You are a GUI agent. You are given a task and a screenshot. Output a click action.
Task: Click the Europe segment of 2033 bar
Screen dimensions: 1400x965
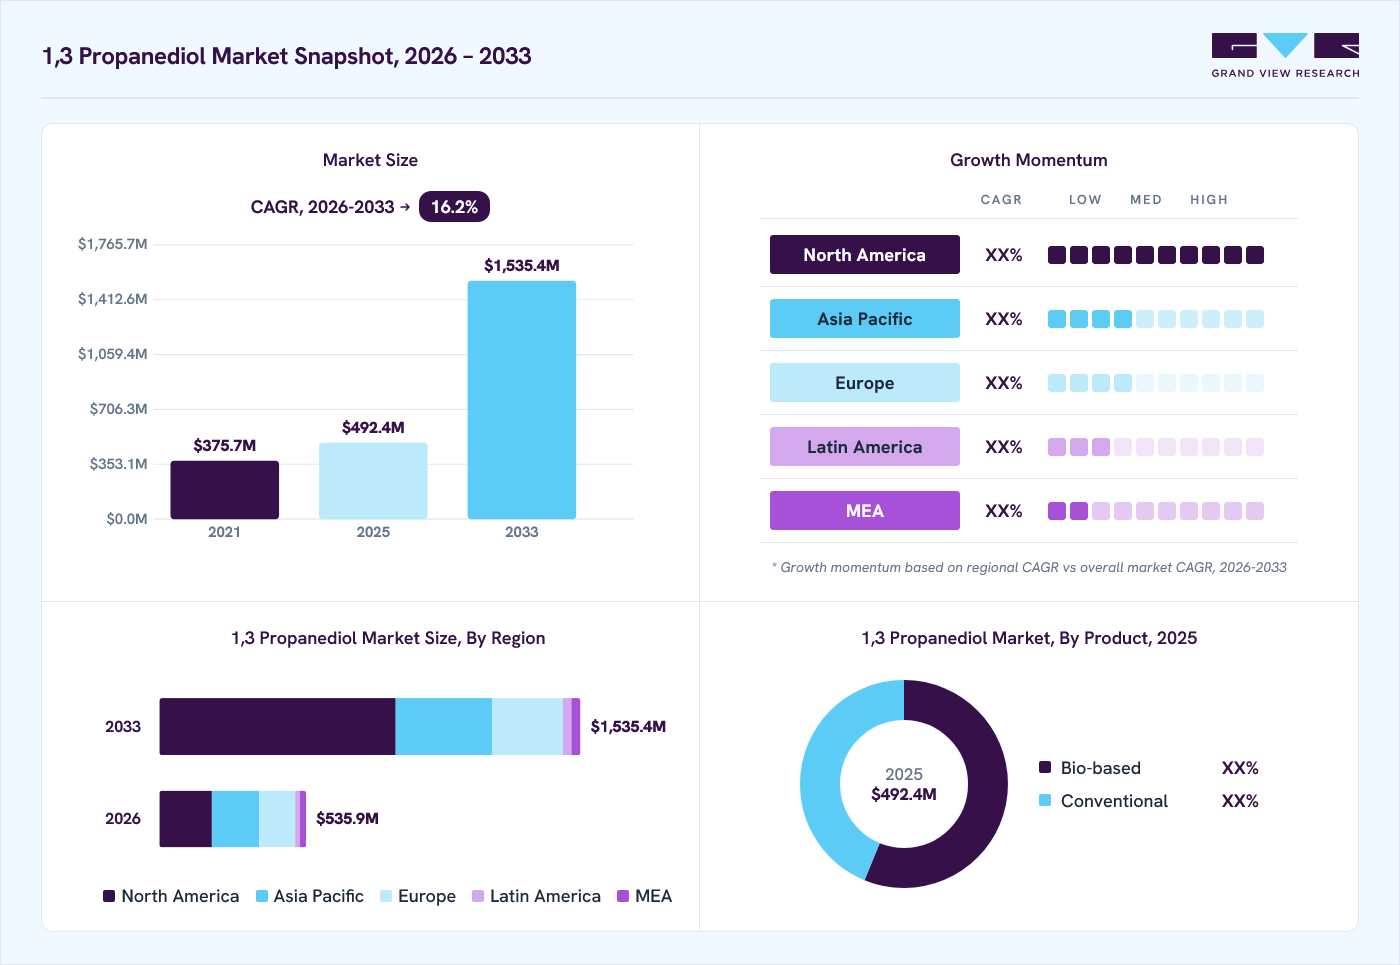pos(528,727)
